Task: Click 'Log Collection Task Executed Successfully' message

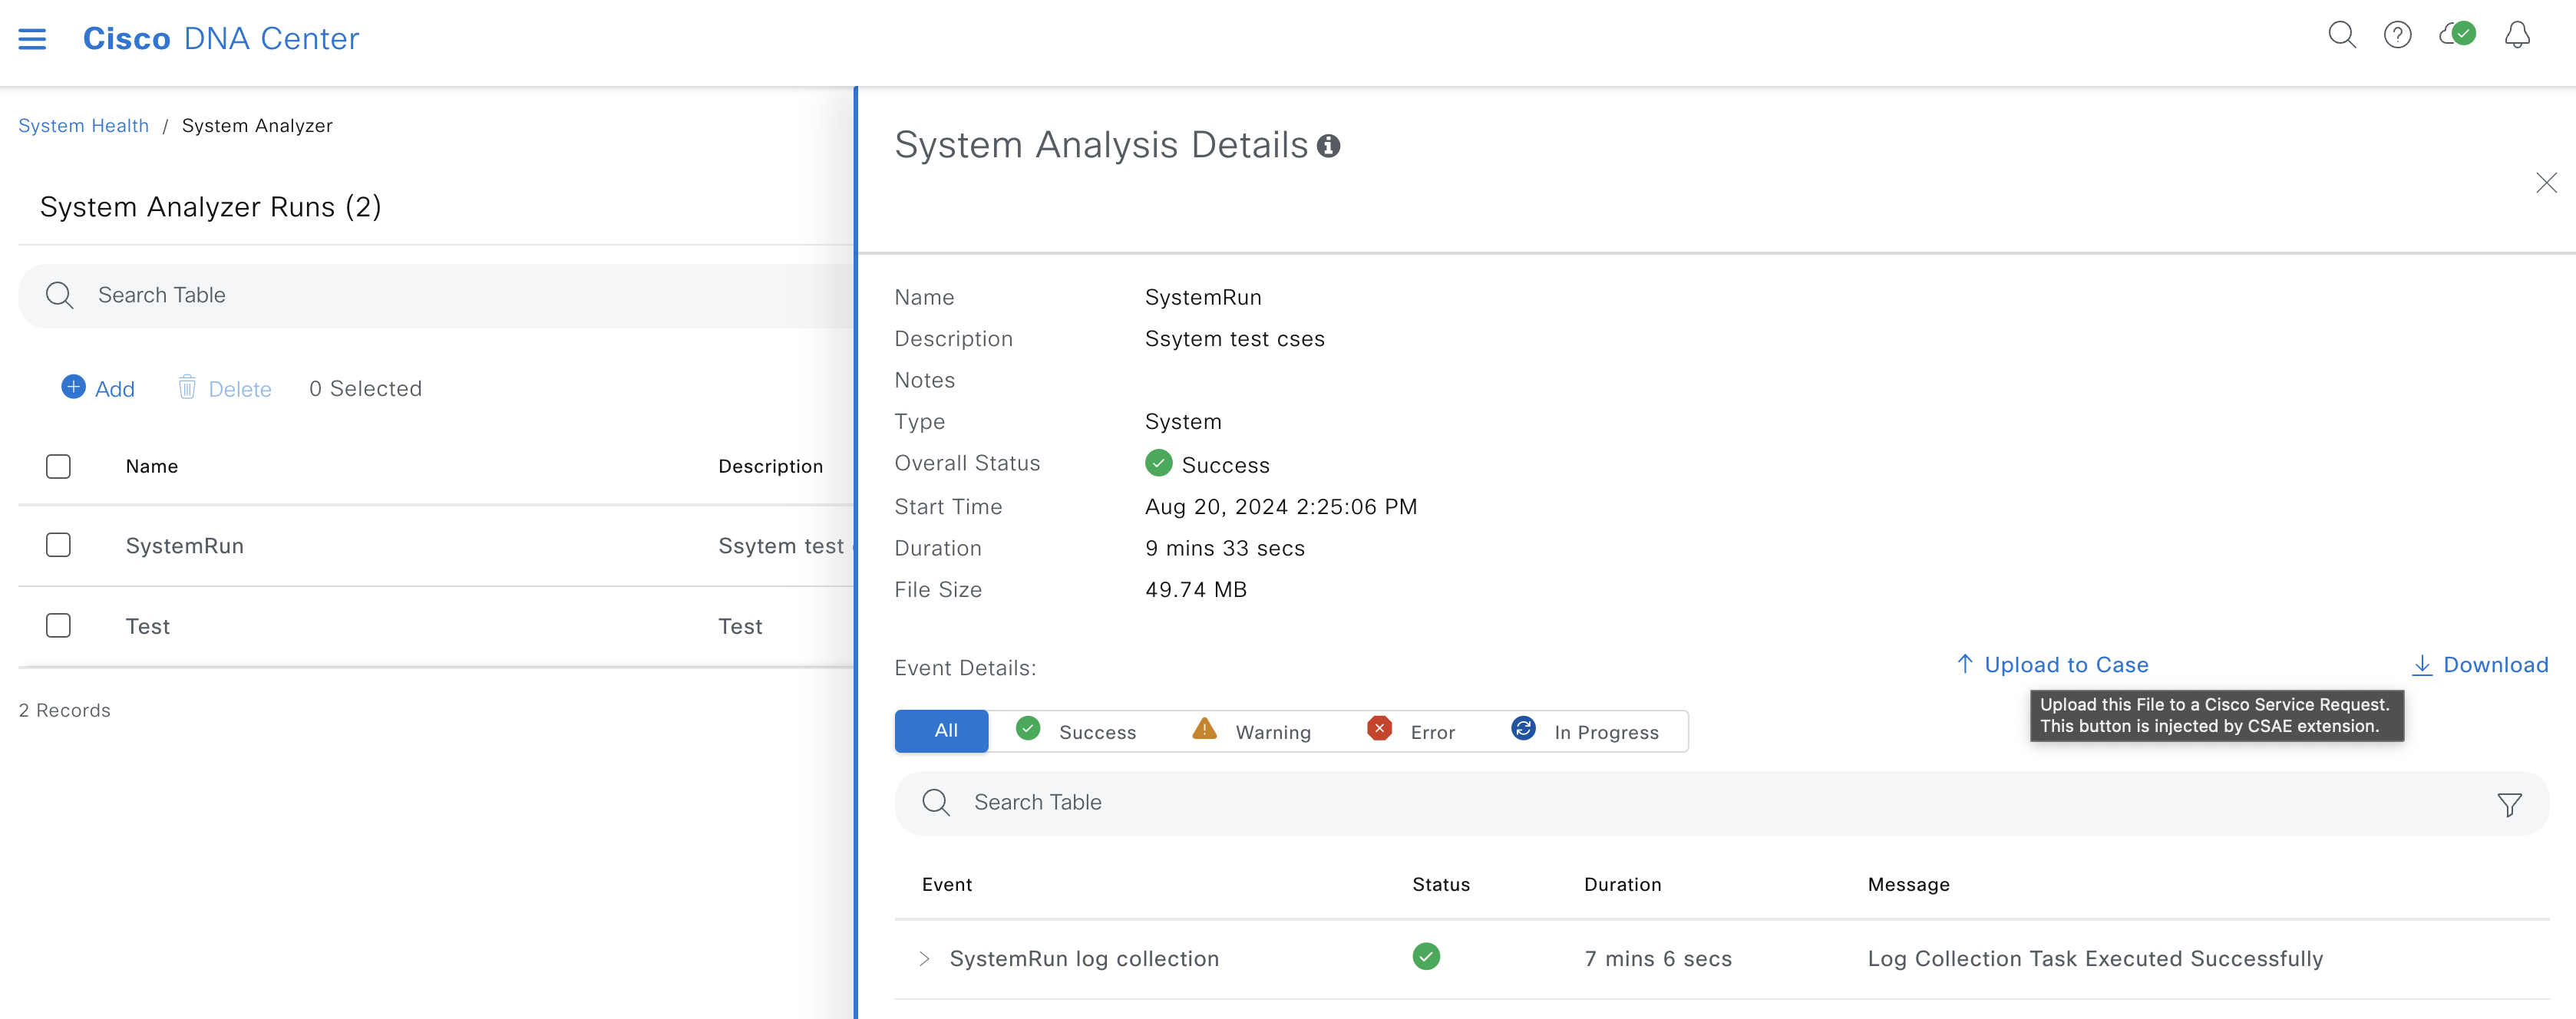Action: [x=2095, y=959]
